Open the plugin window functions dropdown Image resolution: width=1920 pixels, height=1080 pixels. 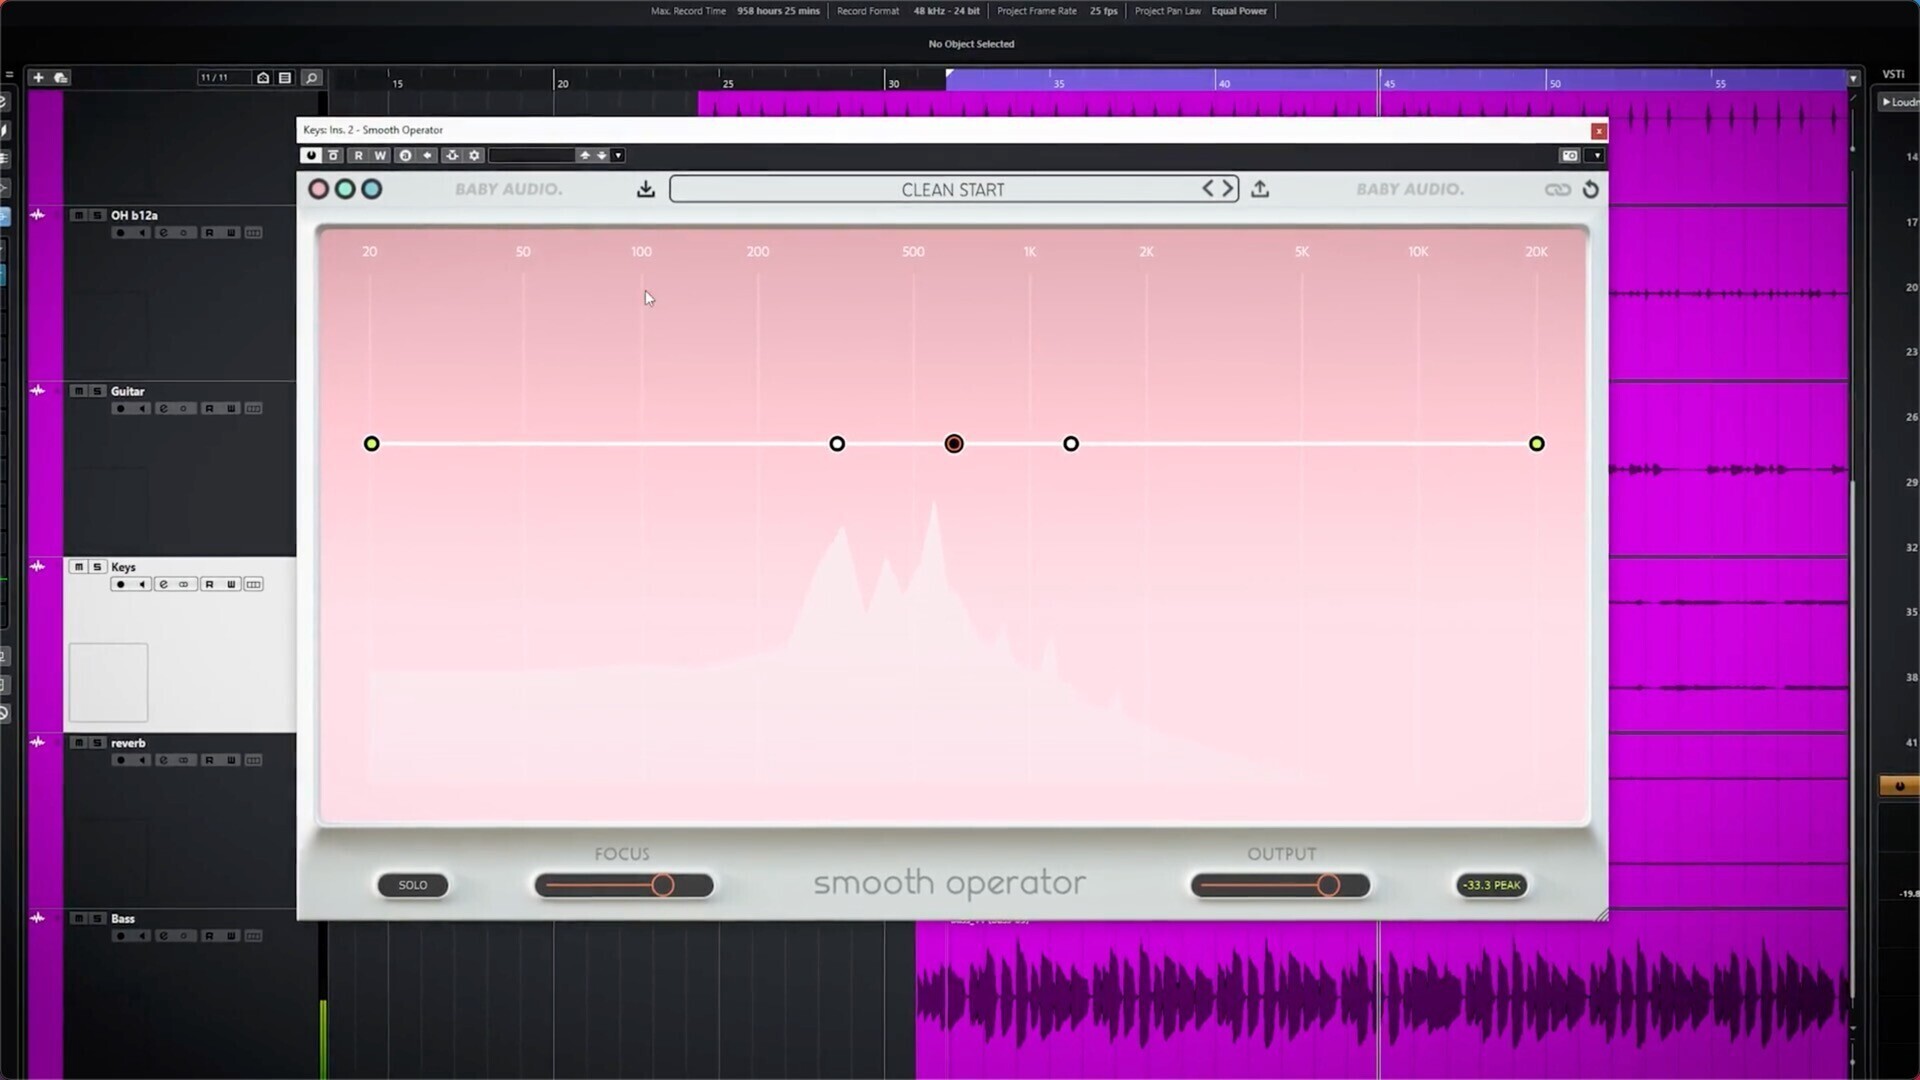coord(1596,155)
